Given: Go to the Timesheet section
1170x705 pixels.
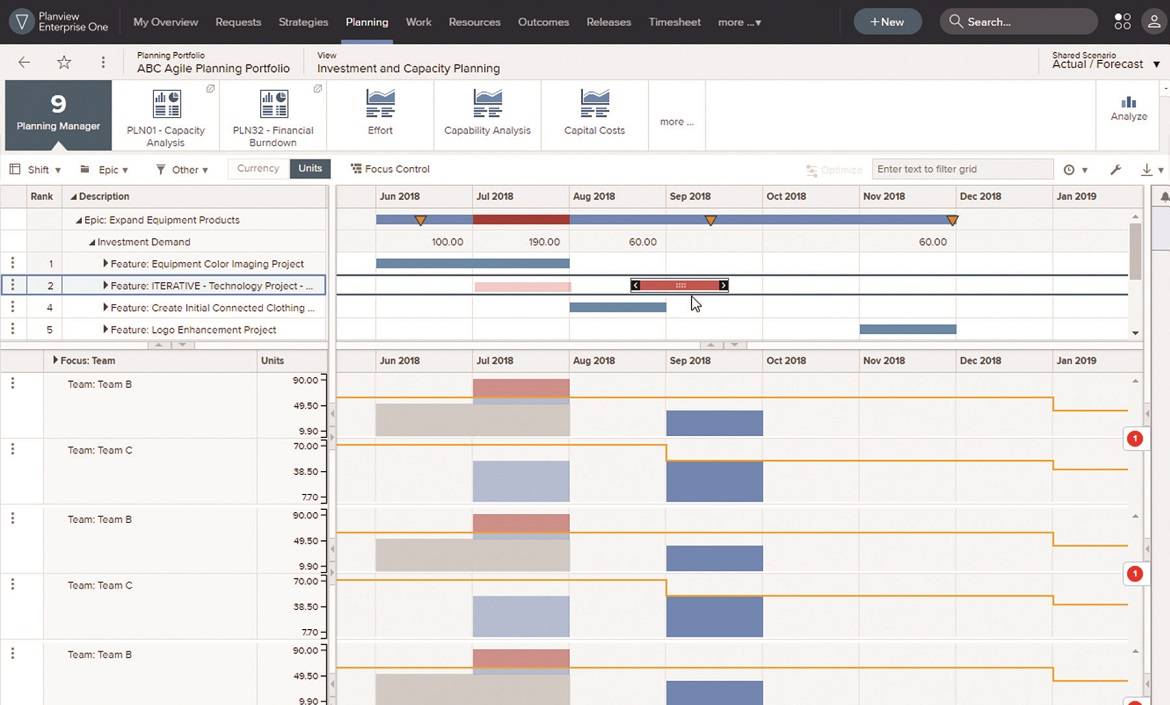Looking at the screenshot, I should click(674, 21).
